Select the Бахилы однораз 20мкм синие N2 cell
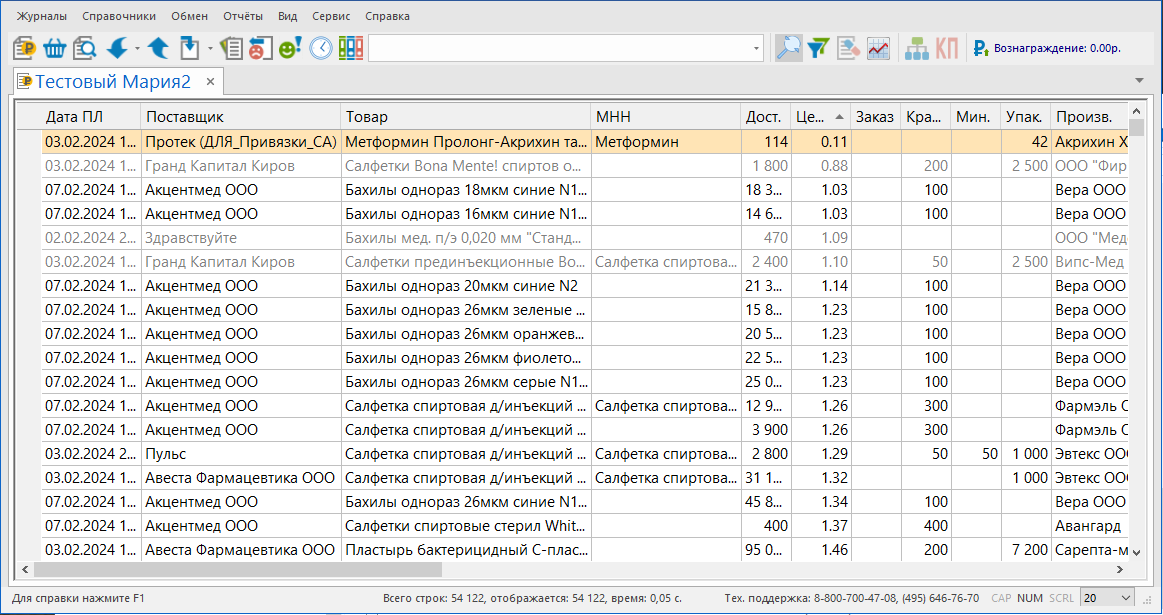This screenshot has height=615, width=1163. pyautogui.click(x=466, y=286)
